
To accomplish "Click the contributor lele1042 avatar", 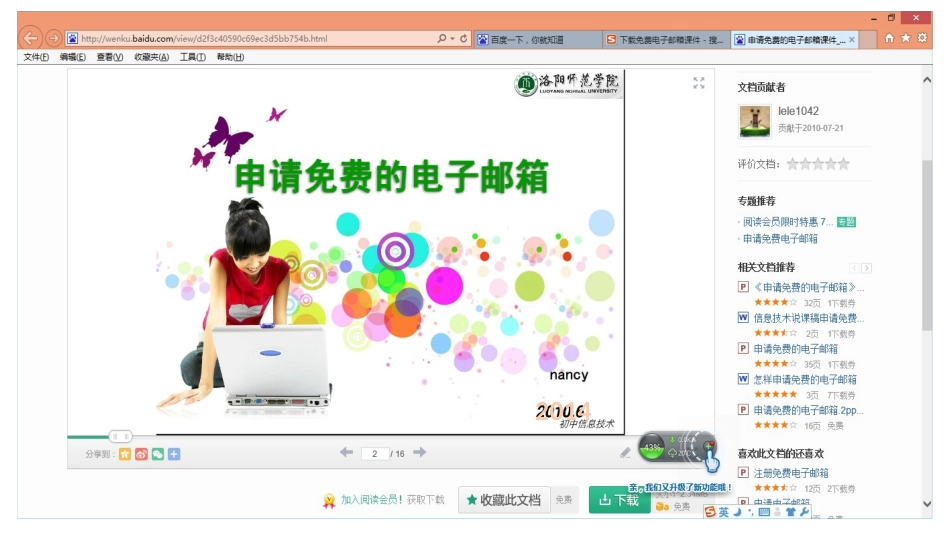I will click(755, 121).
